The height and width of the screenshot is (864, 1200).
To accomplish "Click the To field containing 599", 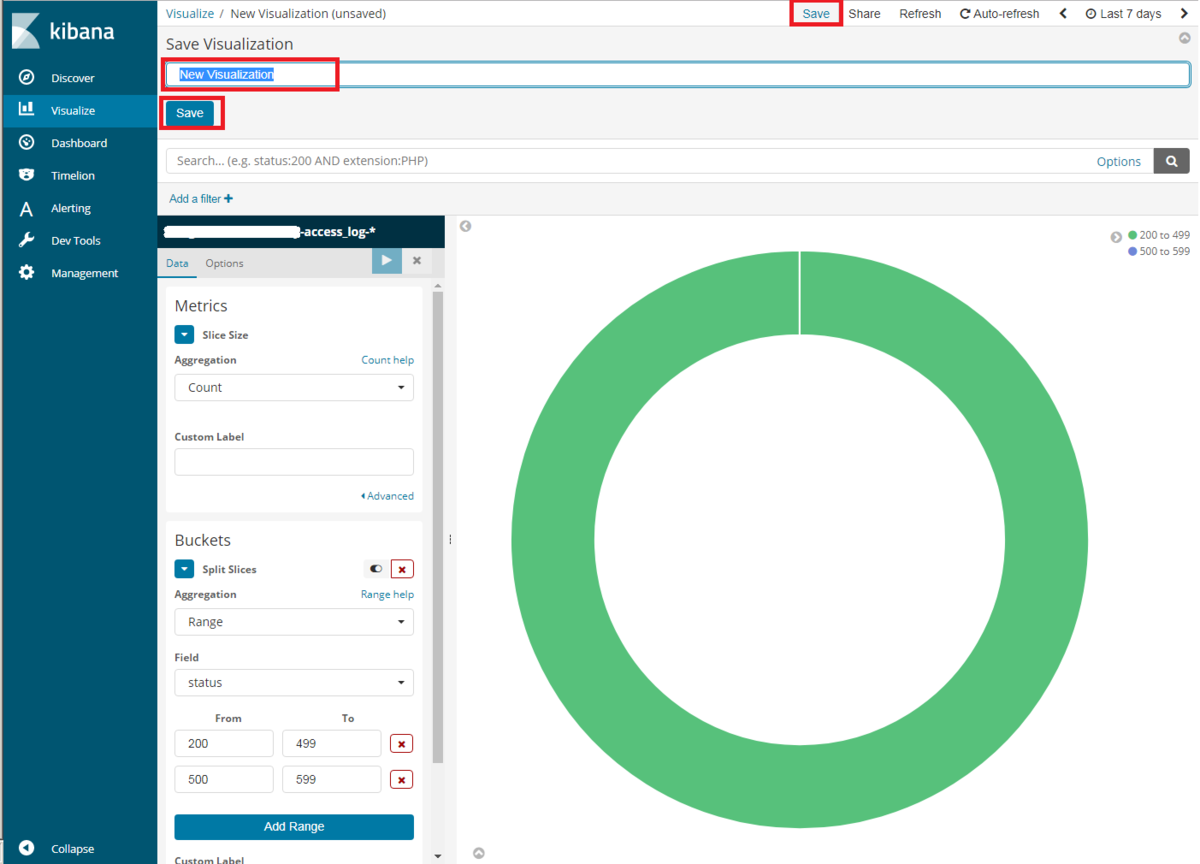I will pyautogui.click(x=332, y=780).
